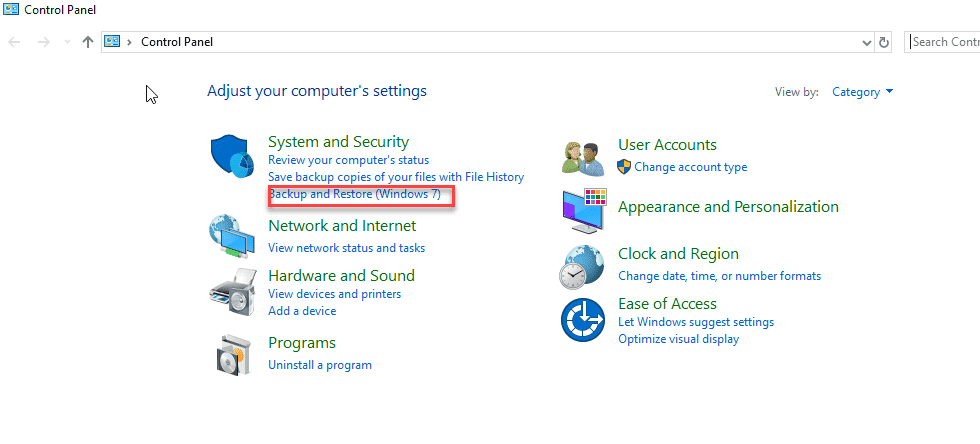Click the Network and Internet globe icon
980x444 pixels.
(x=231, y=236)
